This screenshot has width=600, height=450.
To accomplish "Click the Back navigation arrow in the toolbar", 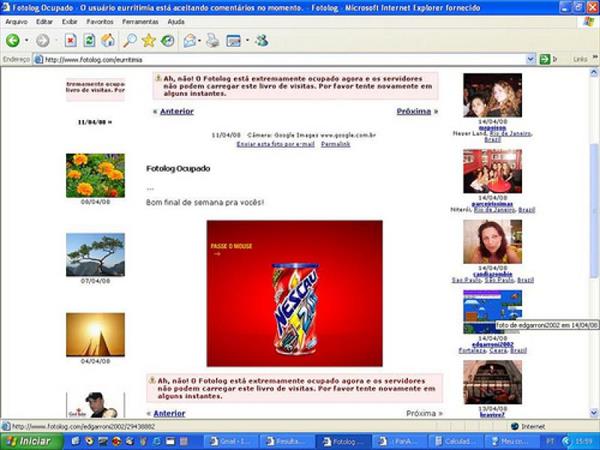I will coord(13,41).
